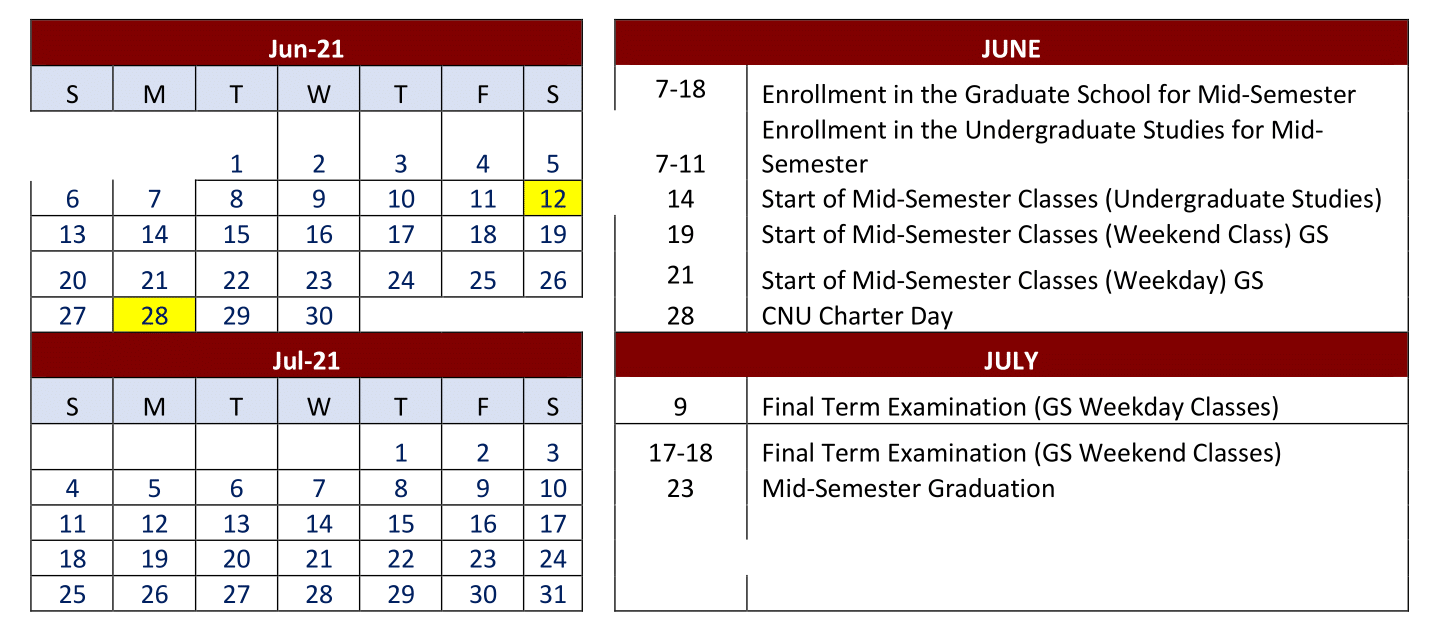This screenshot has width=1438, height=643.
Task: Click the Jul-21 calendar header
Action: 306,360
